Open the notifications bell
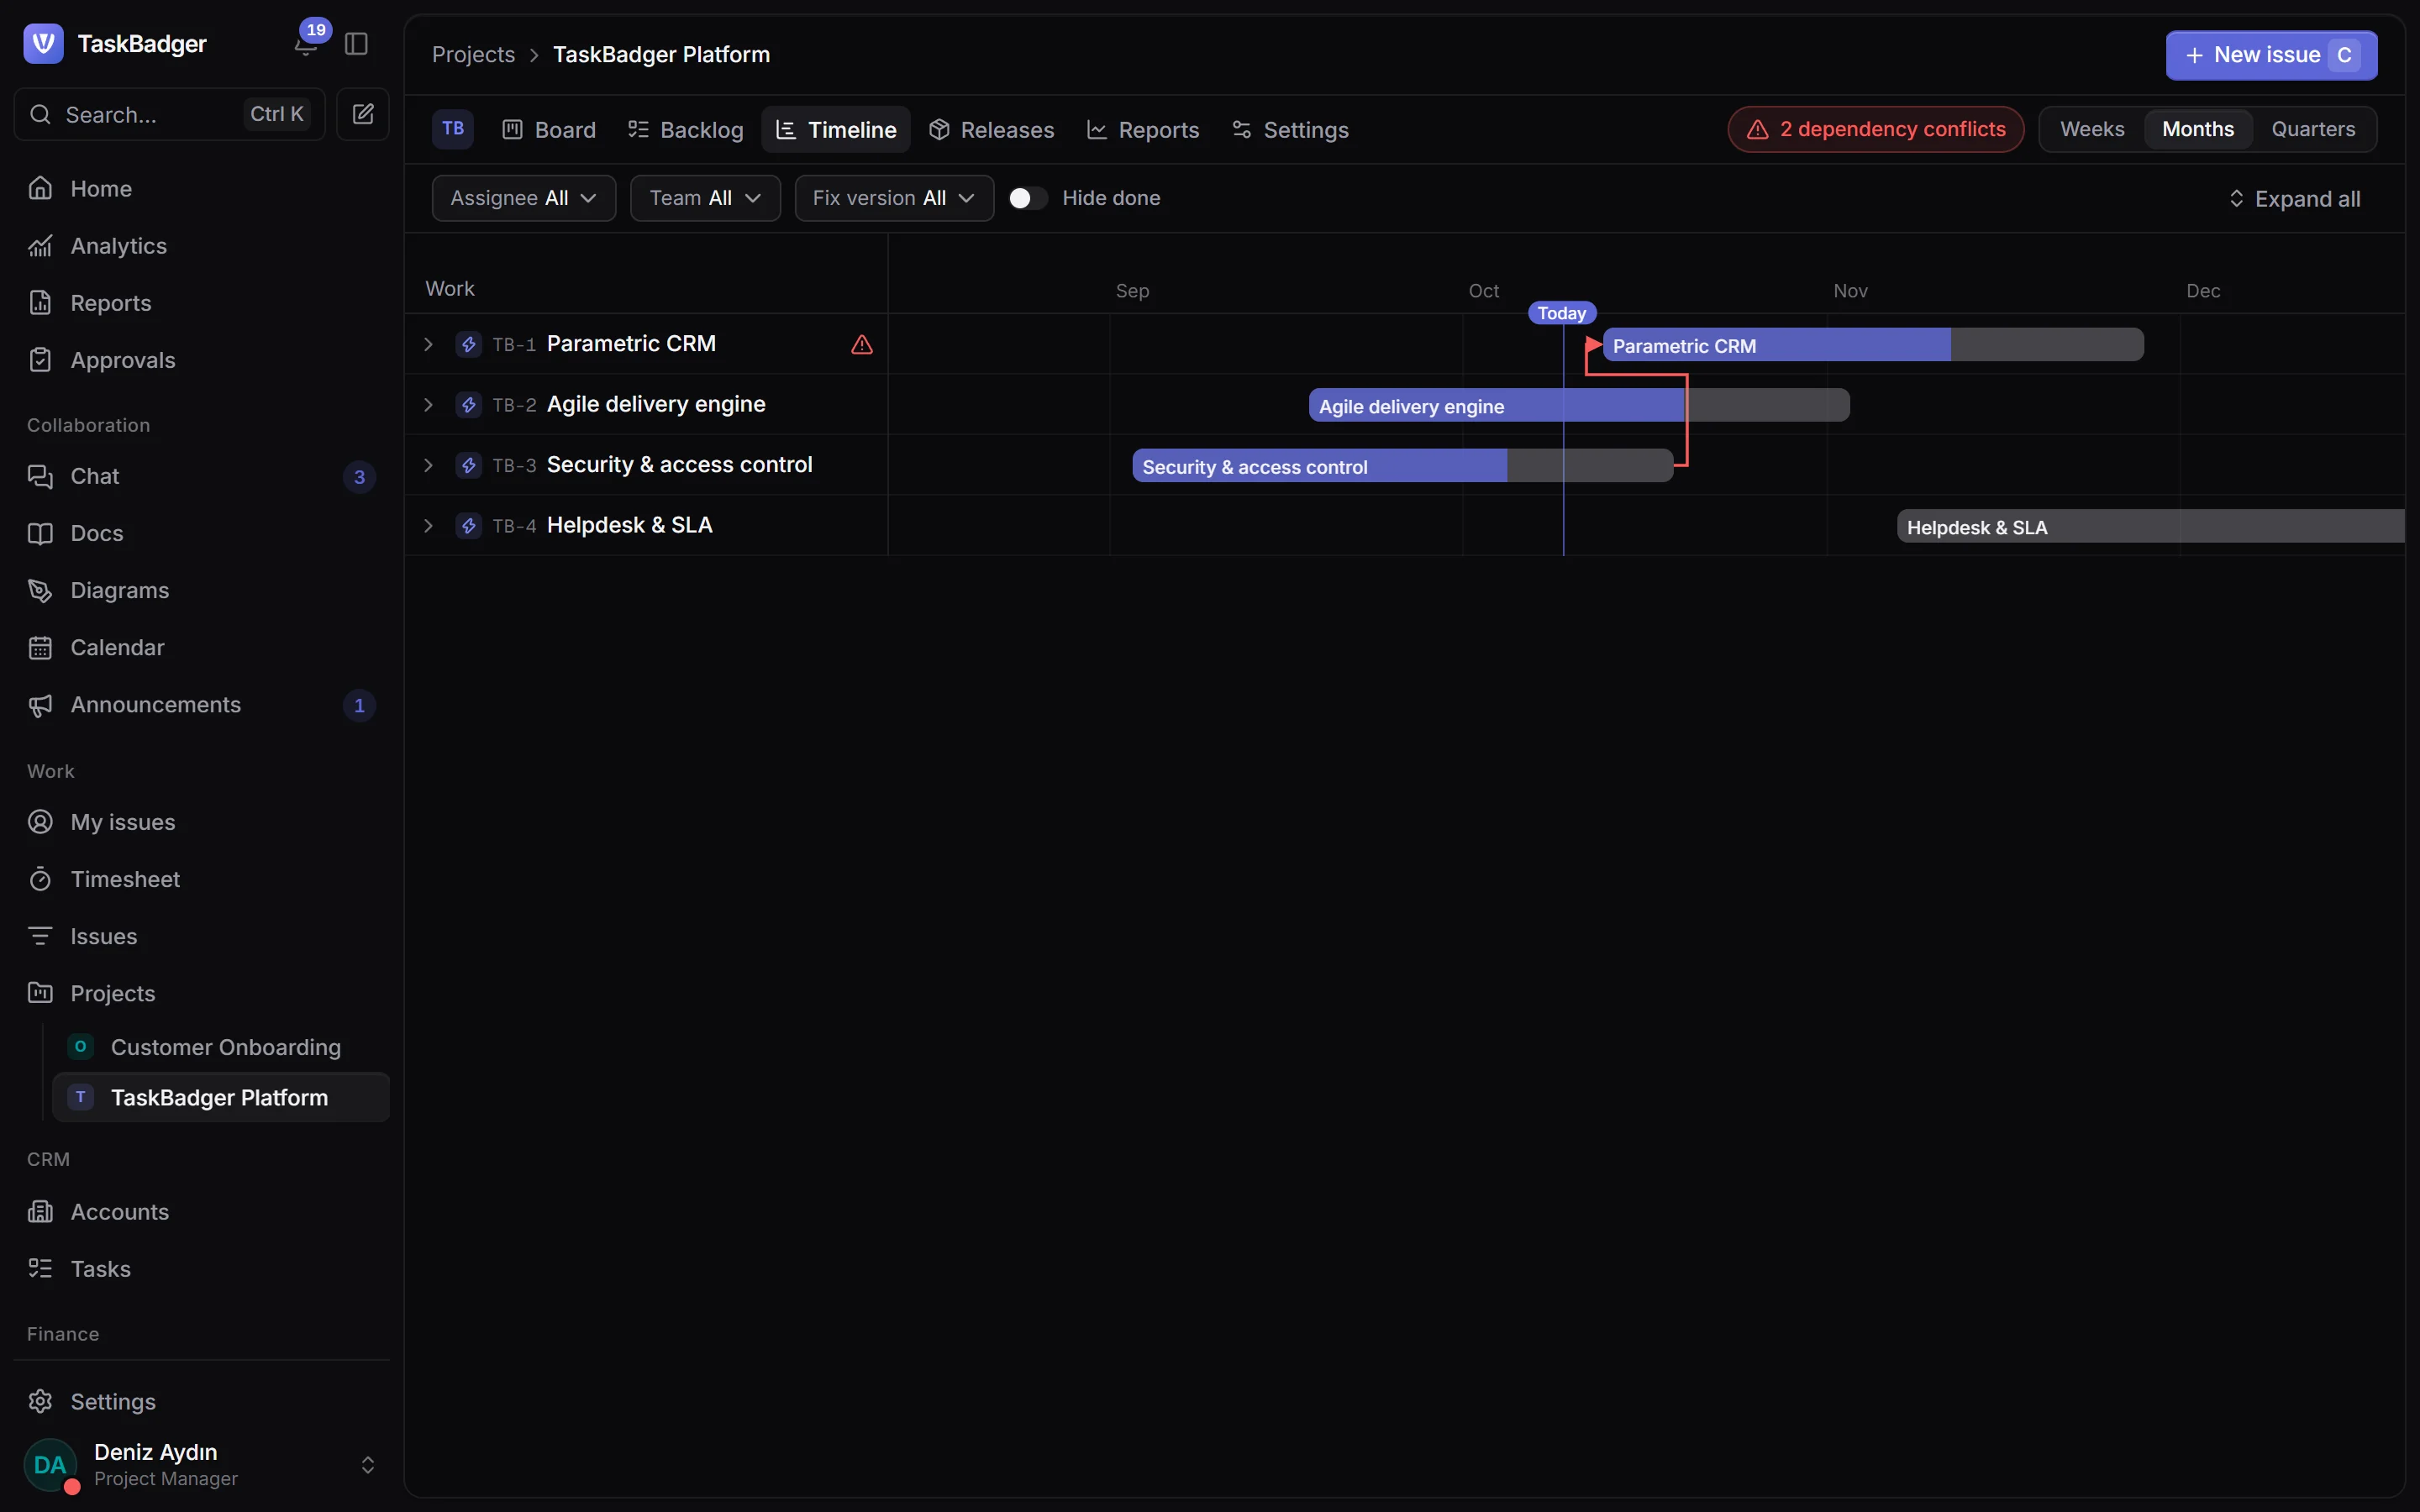 pyautogui.click(x=306, y=44)
